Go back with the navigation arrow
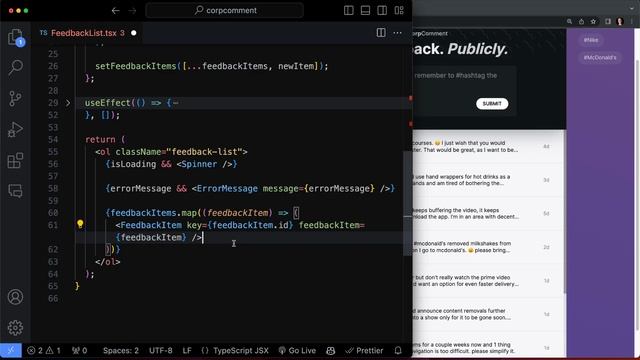This screenshot has height=360, width=640. [x=116, y=11]
